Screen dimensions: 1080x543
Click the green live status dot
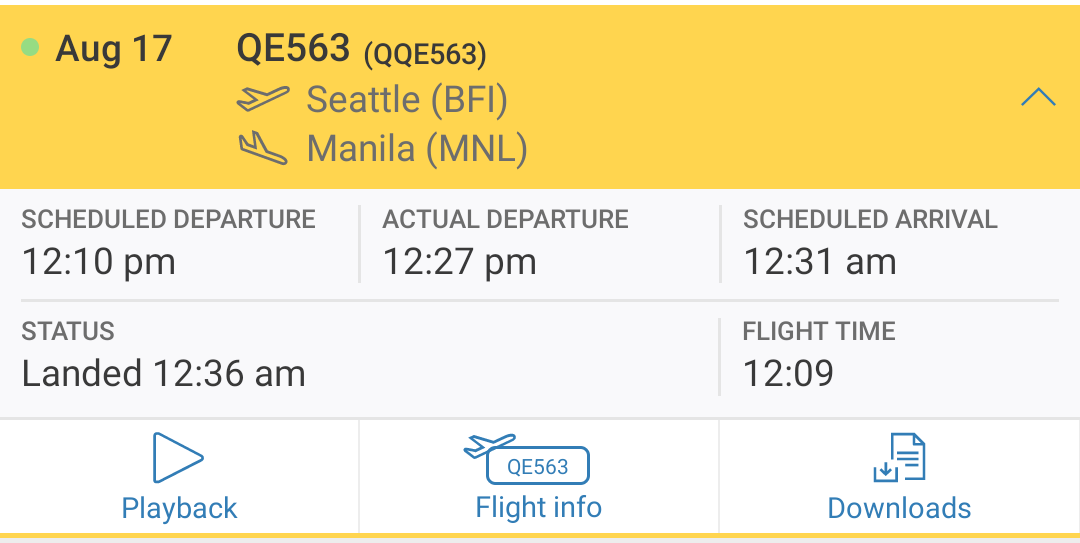(31, 47)
